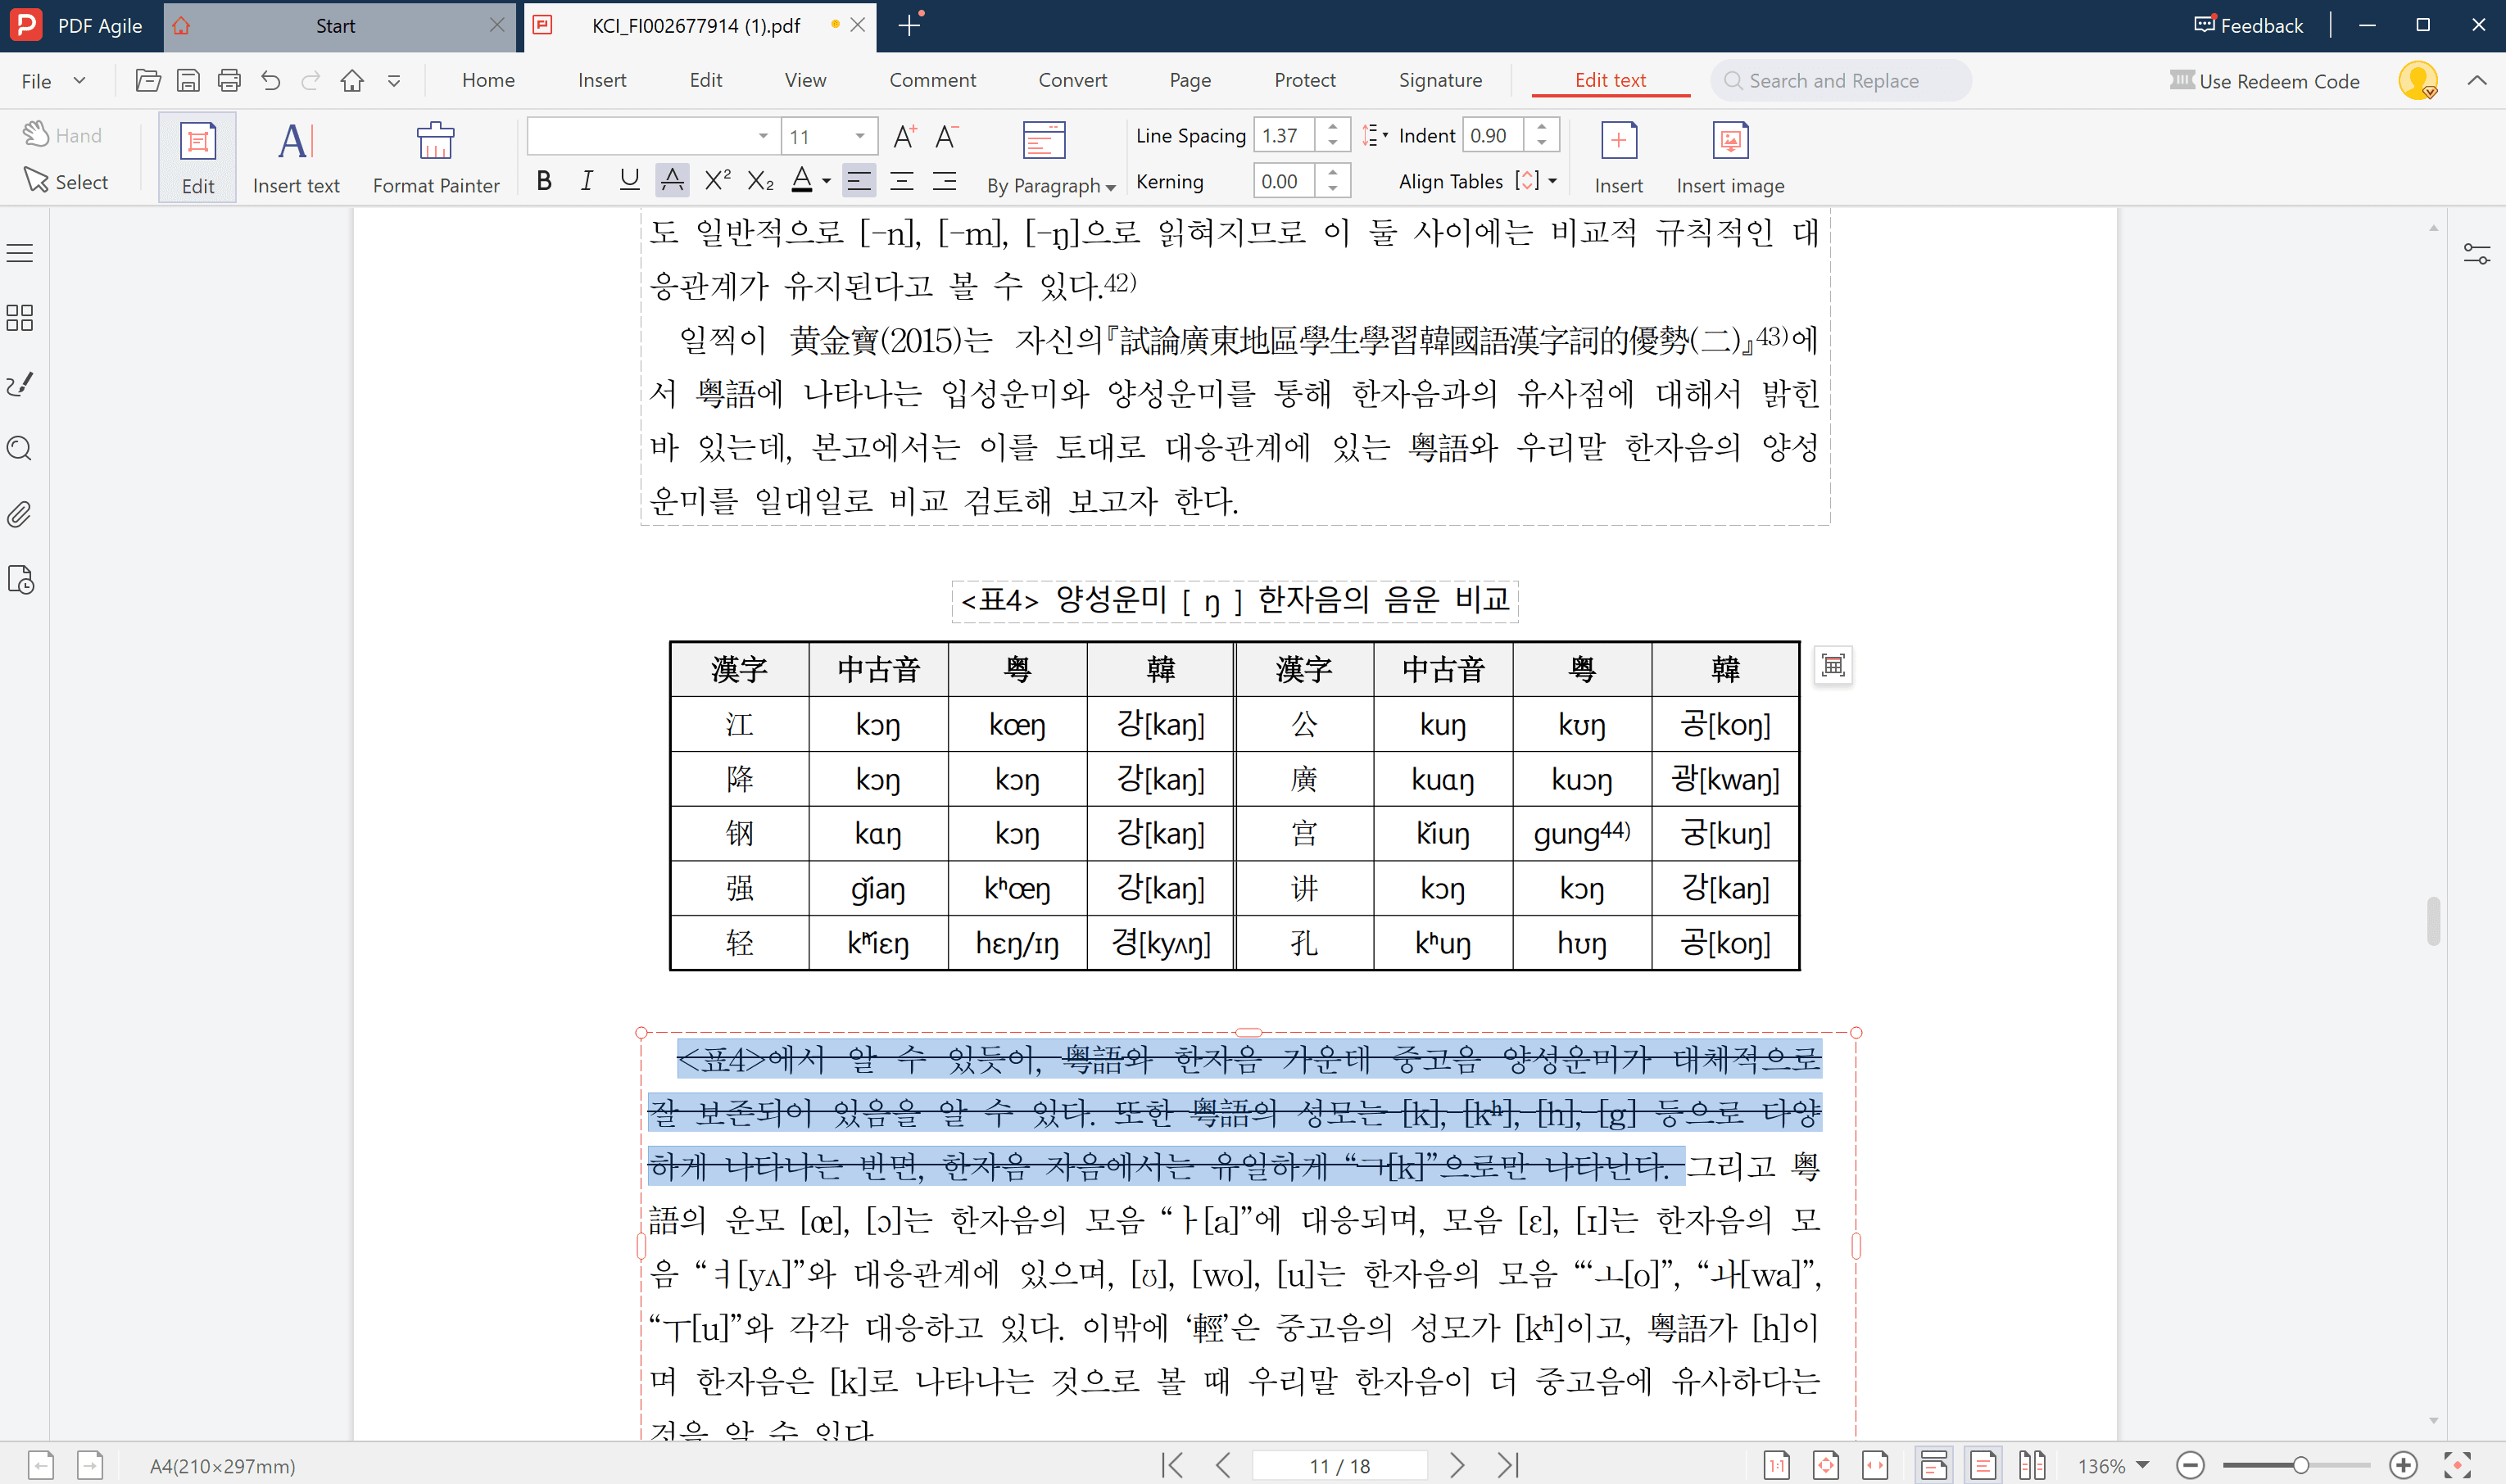
Task: Open the attachments paperclip panel
Action: point(20,515)
